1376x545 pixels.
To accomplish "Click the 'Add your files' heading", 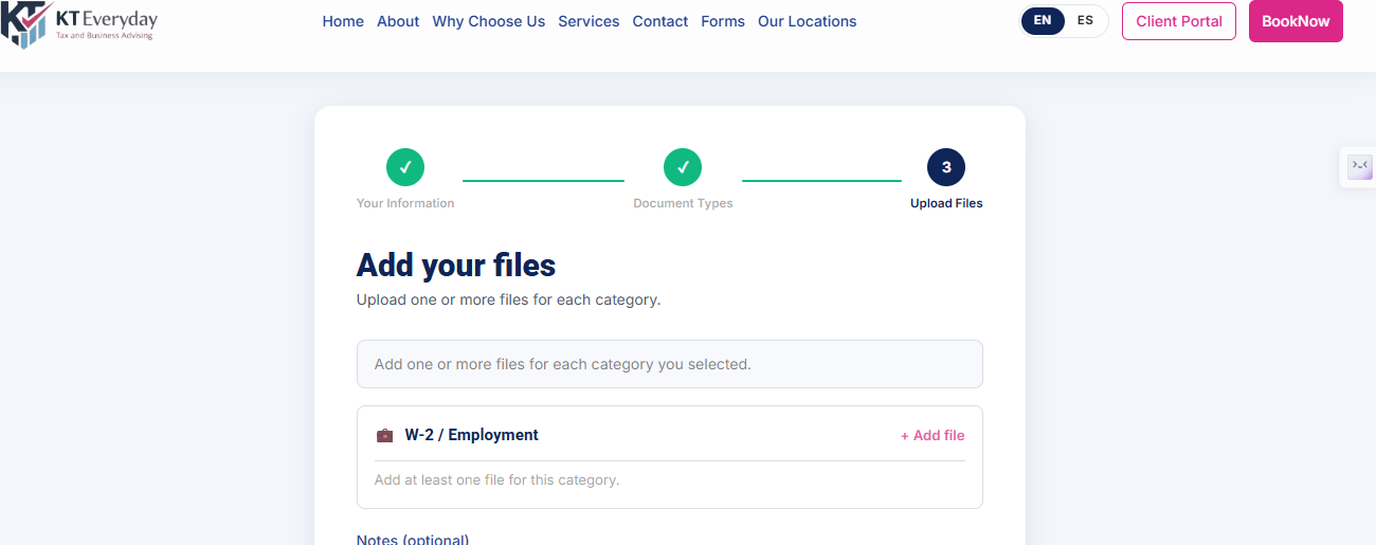I will pyautogui.click(x=456, y=265).
